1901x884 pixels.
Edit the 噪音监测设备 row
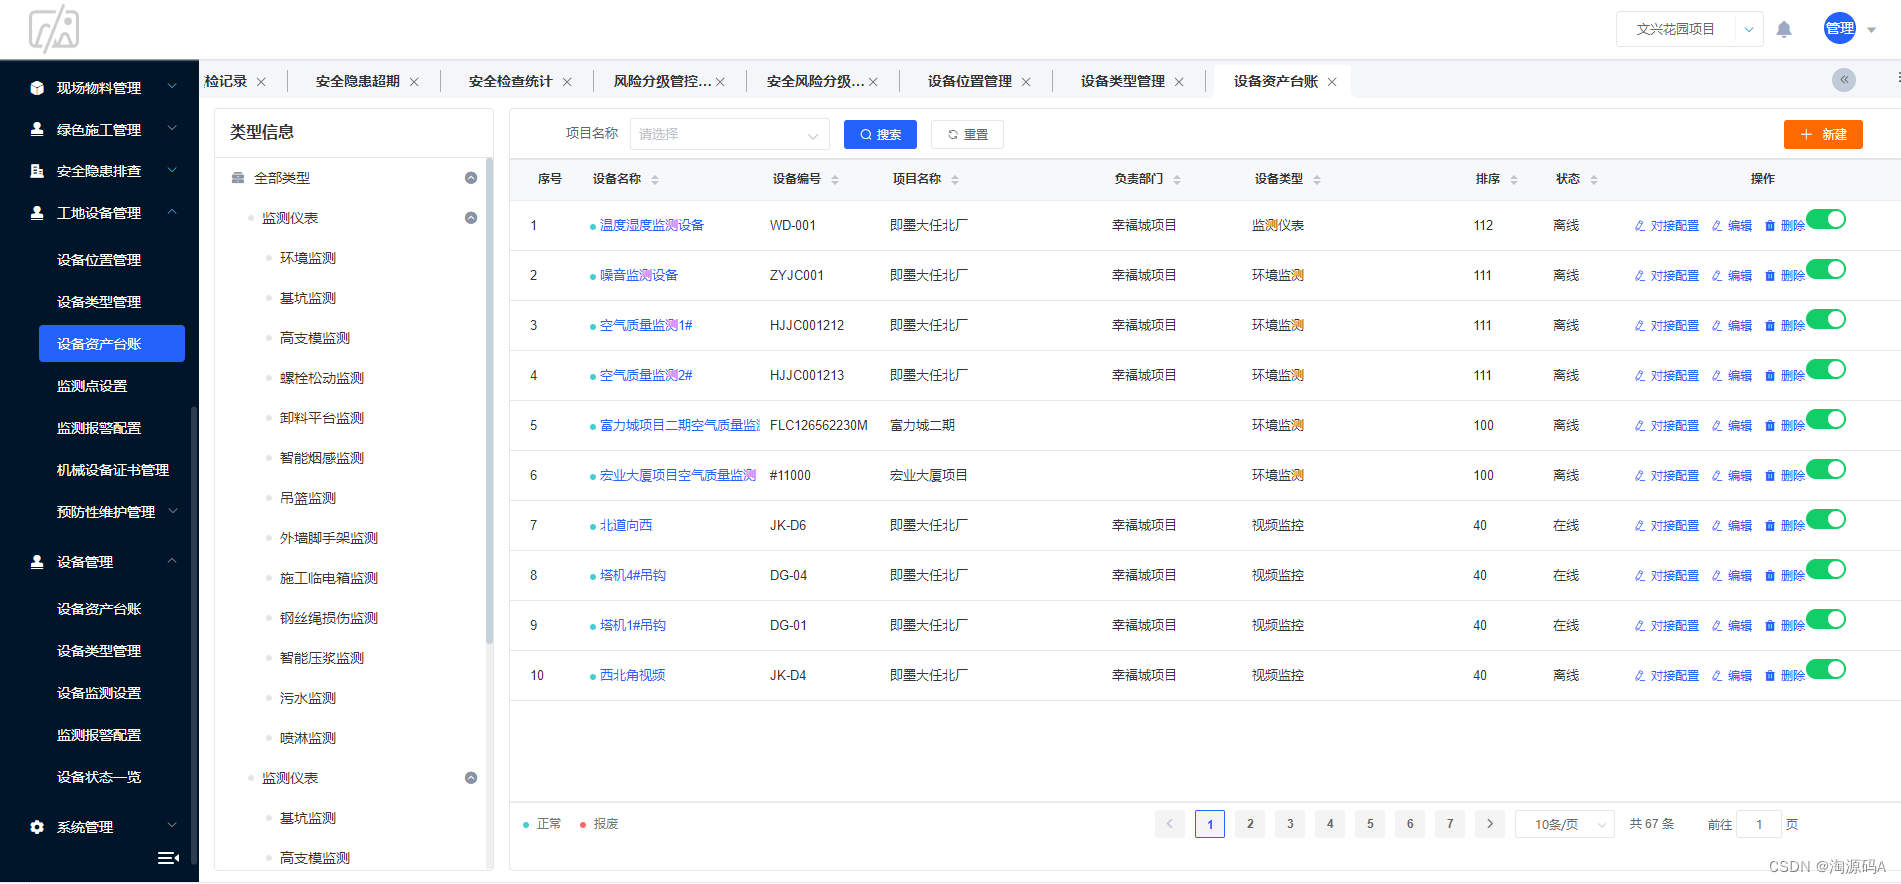pyautogui.click(x=1732, y=276)
